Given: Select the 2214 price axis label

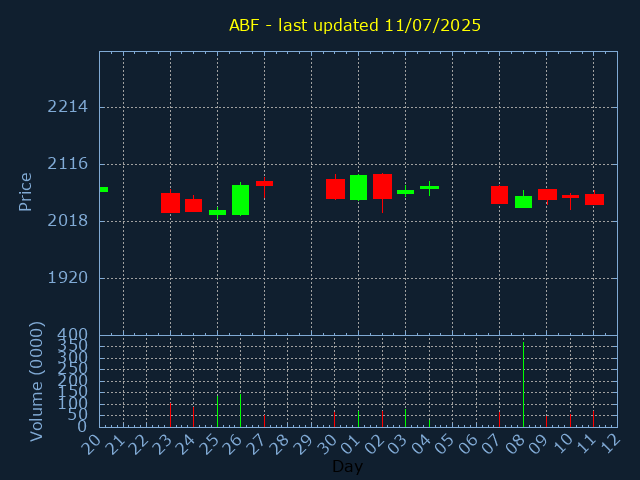Looking at the screenshot, I should tap(68, 107).
